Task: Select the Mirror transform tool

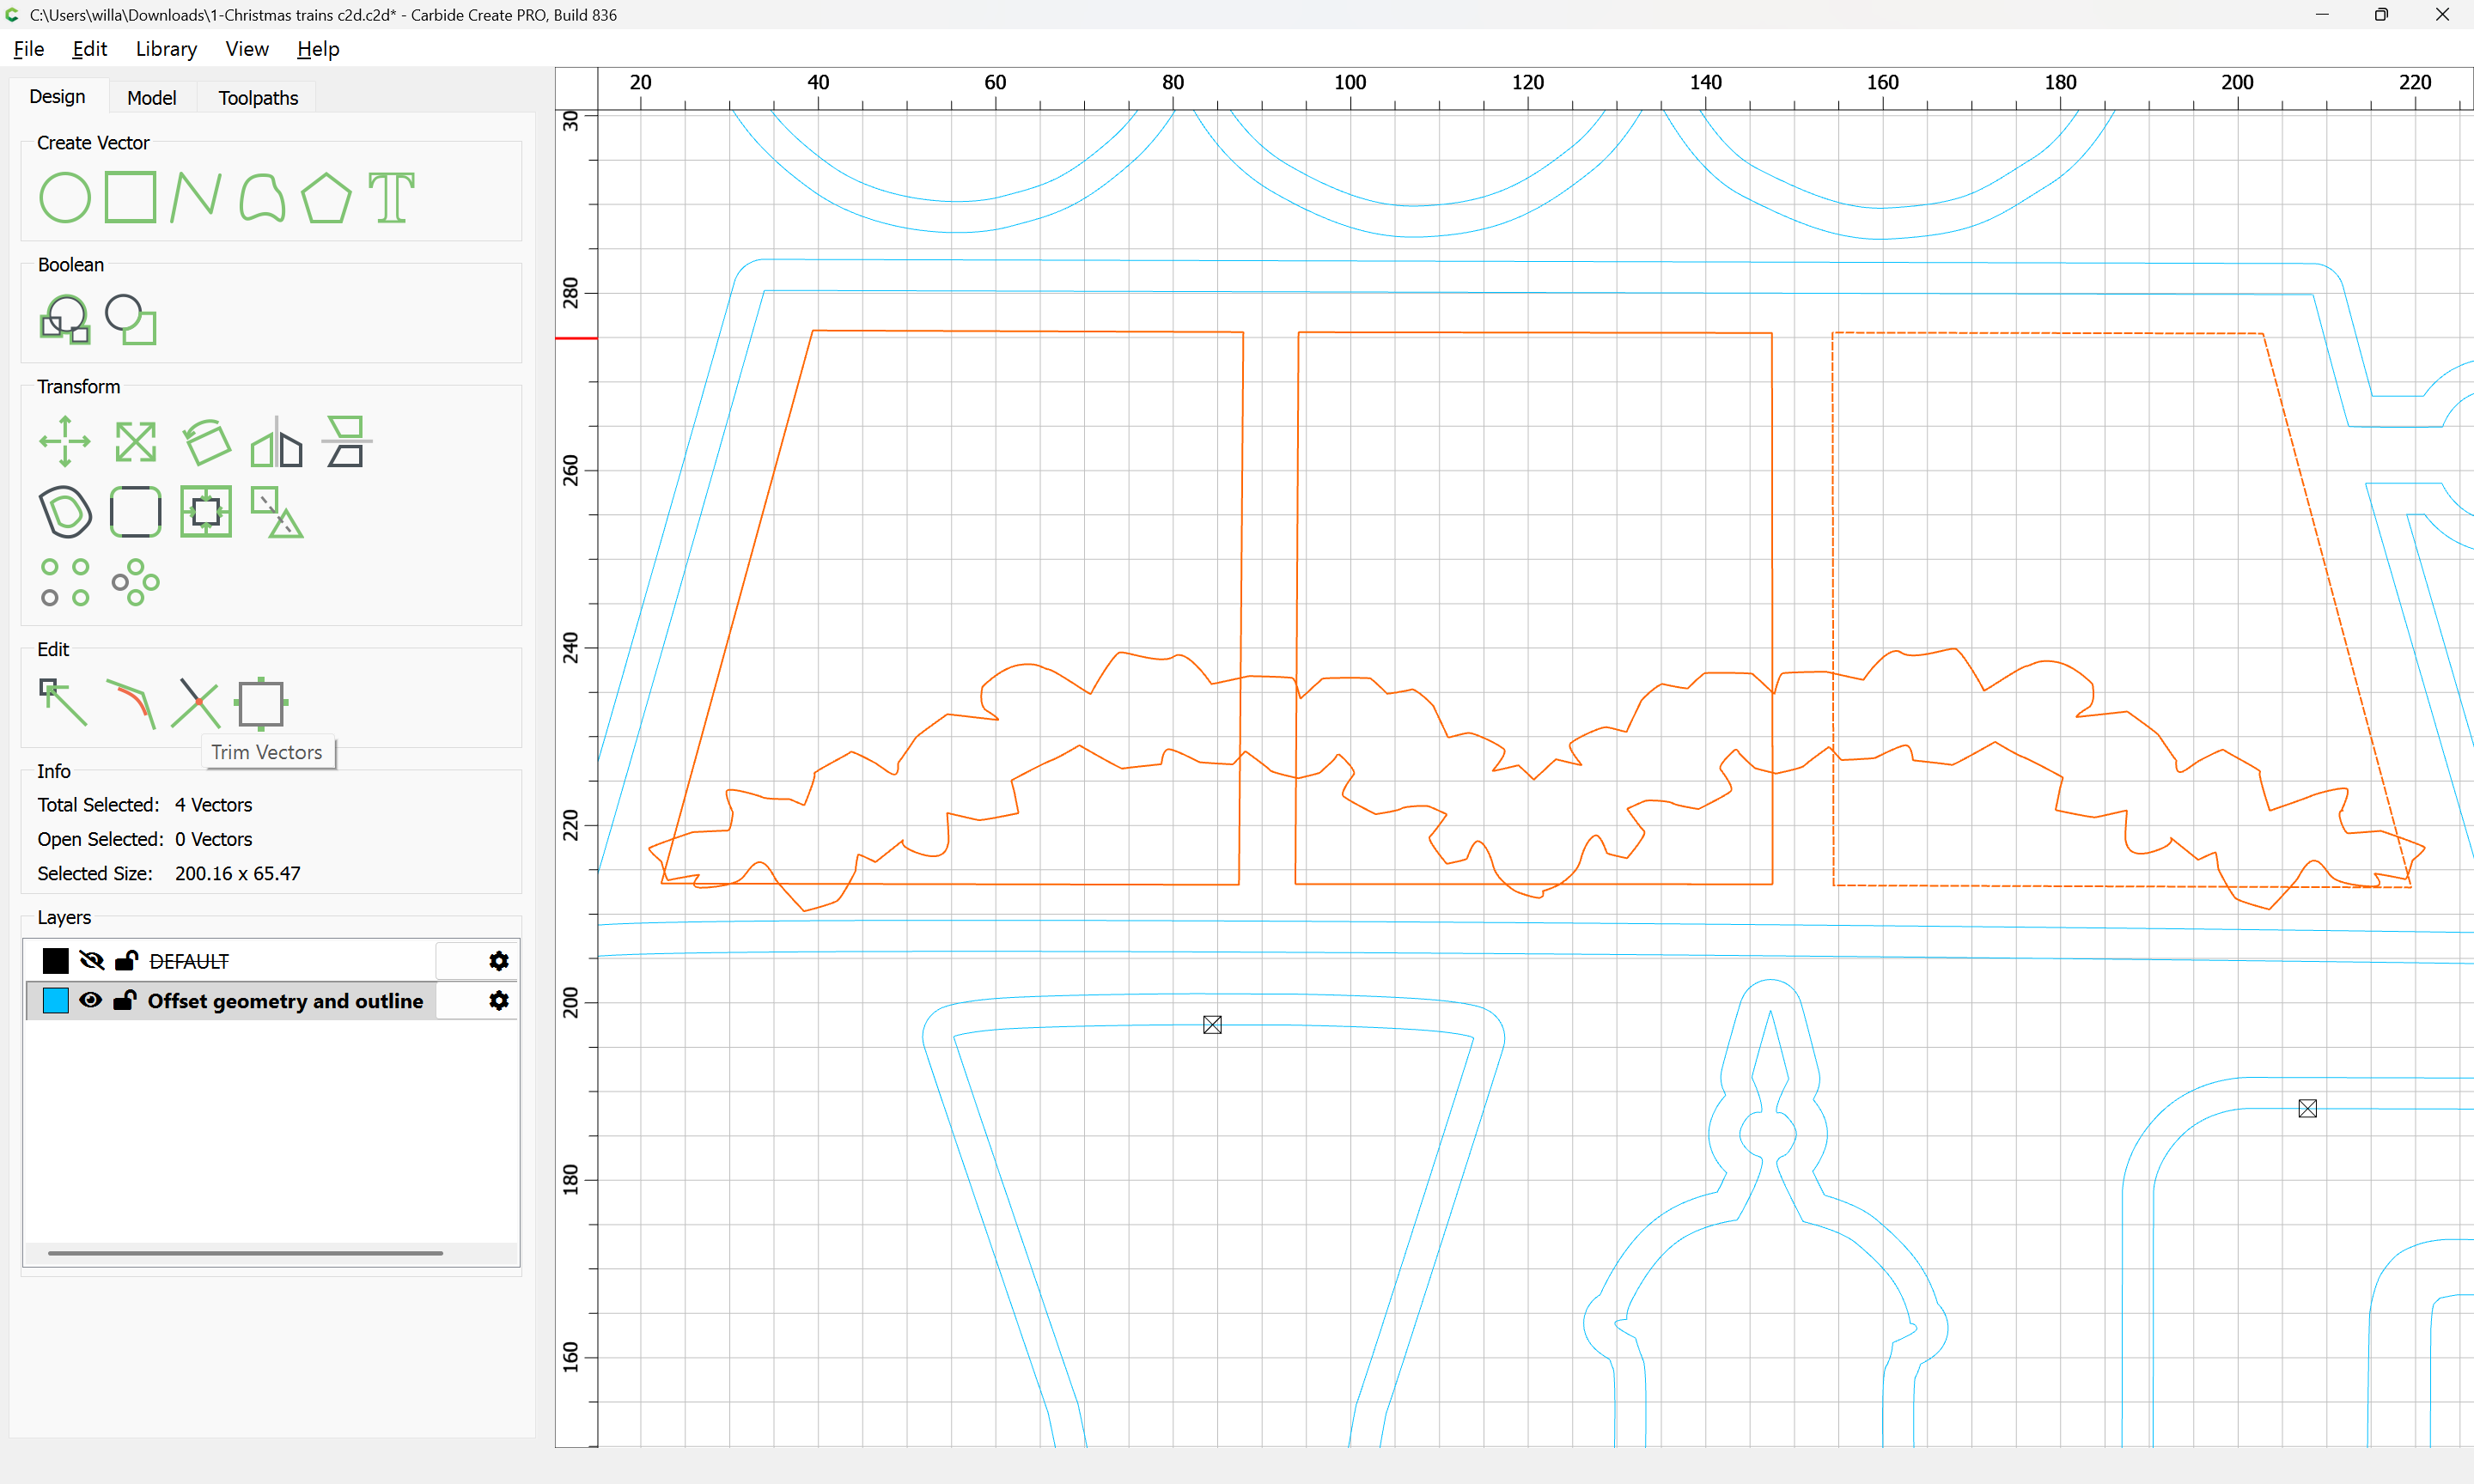Action: click(277, 441)
